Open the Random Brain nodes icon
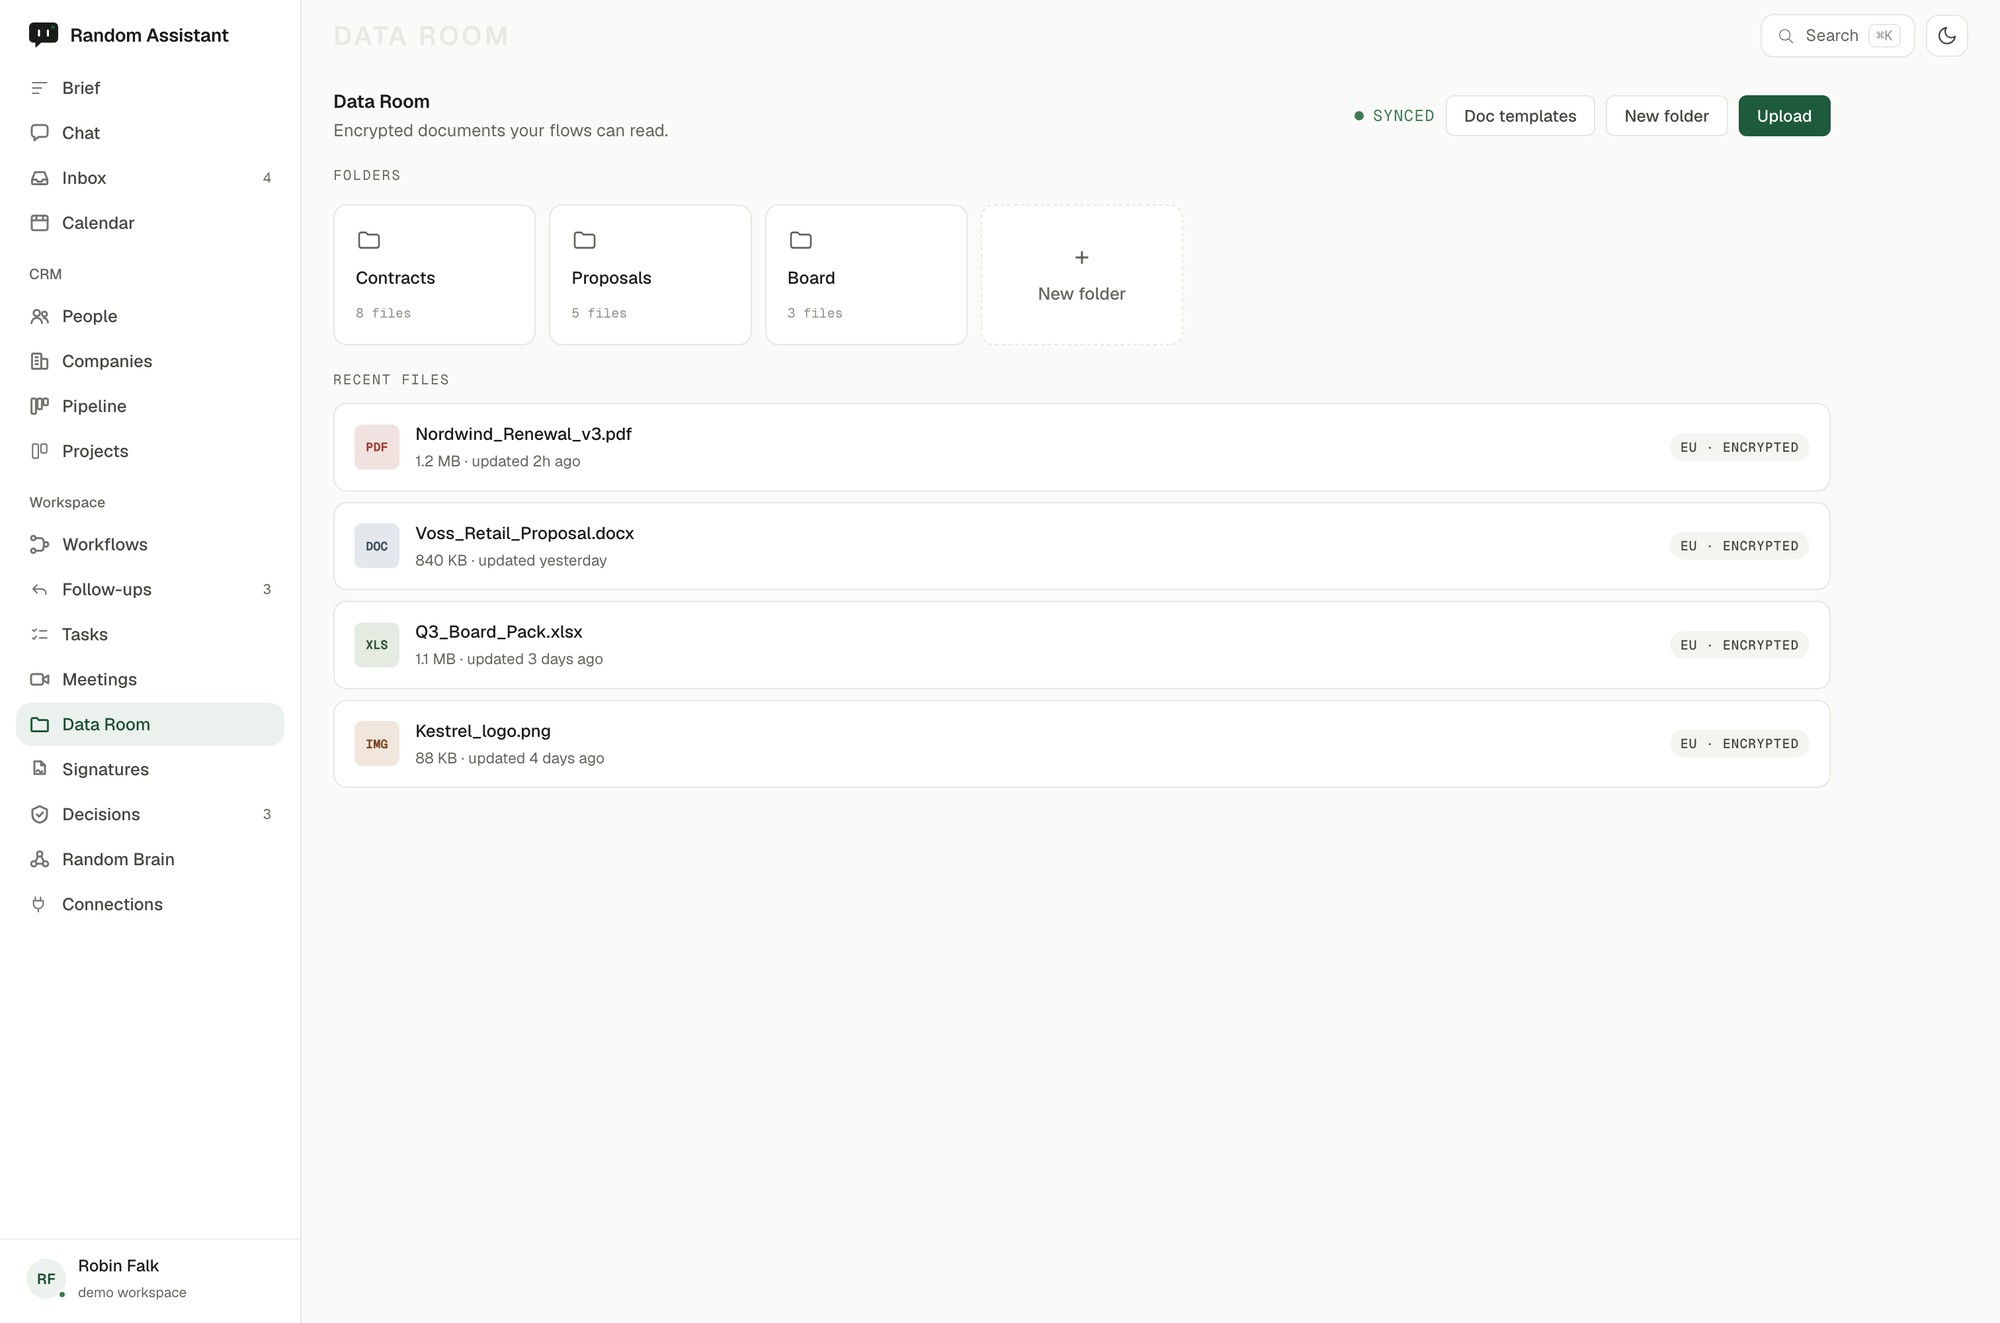 click(39, 859)
